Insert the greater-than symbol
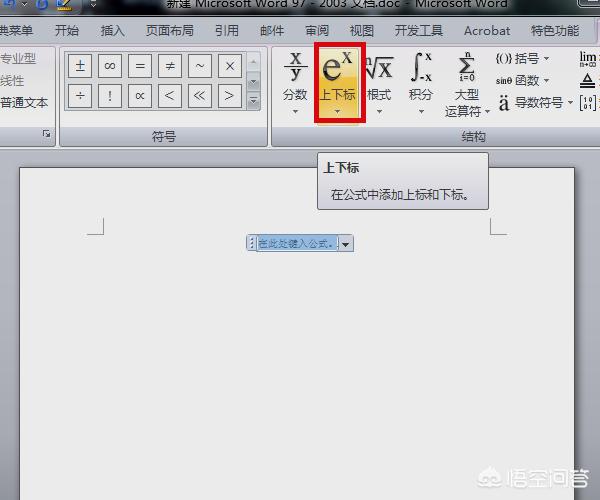600x500 pixels. tap(230, 96)
